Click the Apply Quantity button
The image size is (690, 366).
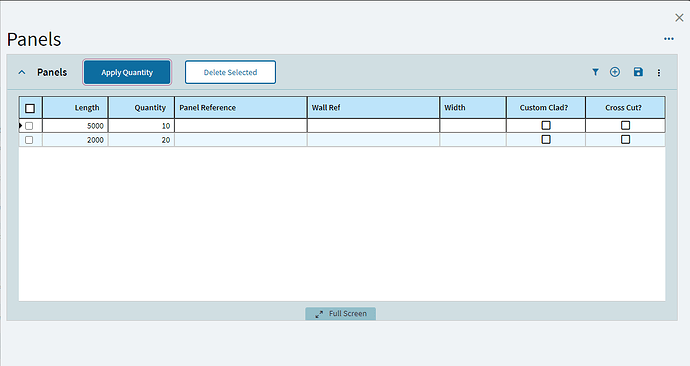(127, 72)
